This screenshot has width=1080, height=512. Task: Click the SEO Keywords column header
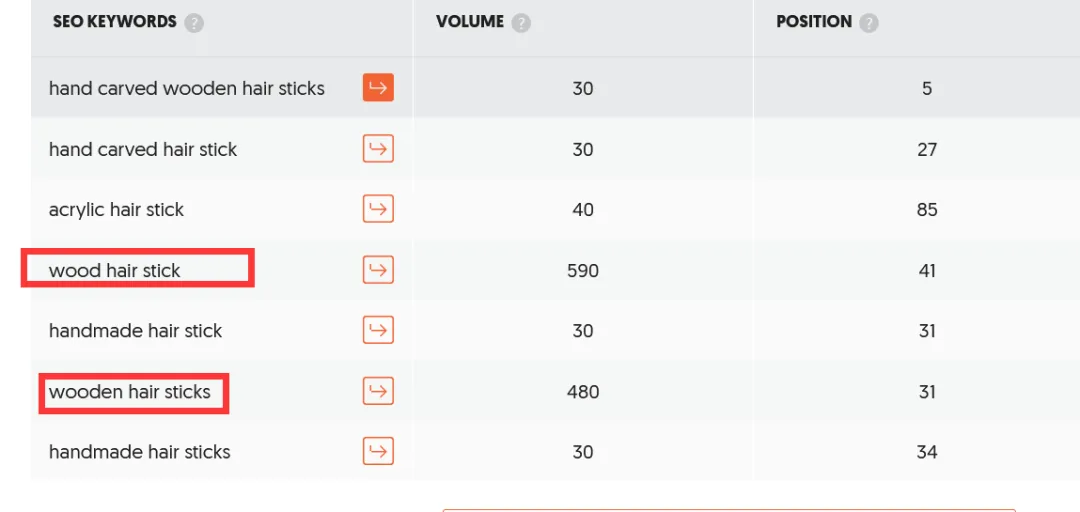(x=115, y=22)
